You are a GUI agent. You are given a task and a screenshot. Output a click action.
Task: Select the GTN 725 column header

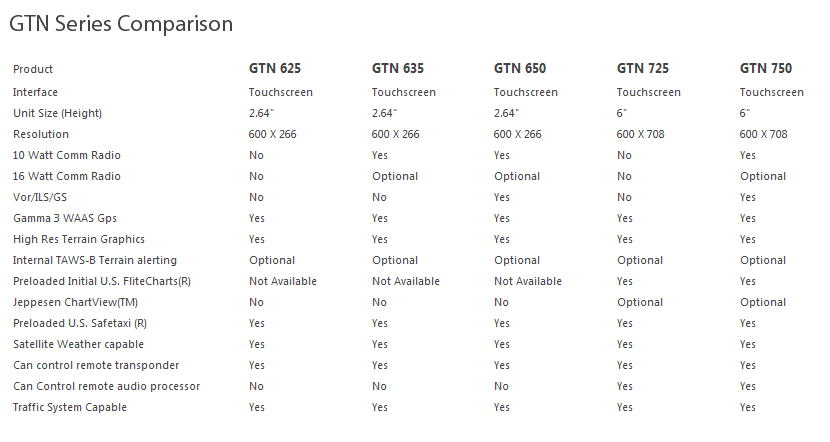tap(643, 68)
